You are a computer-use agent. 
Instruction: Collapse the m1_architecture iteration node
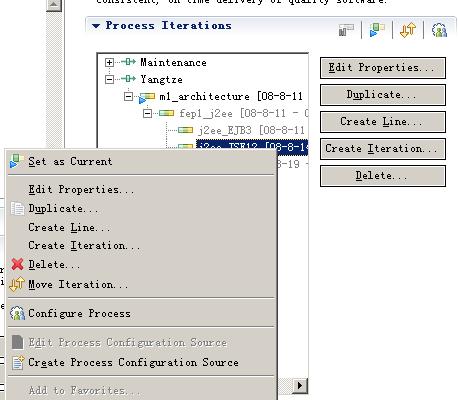(128, 96)
